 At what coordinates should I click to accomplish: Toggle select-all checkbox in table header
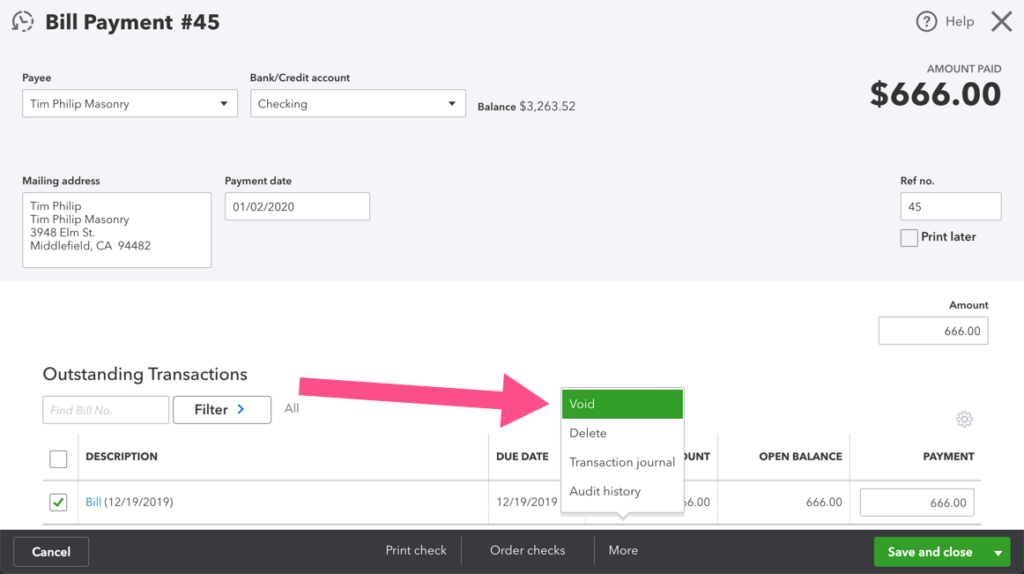(58, 459)
